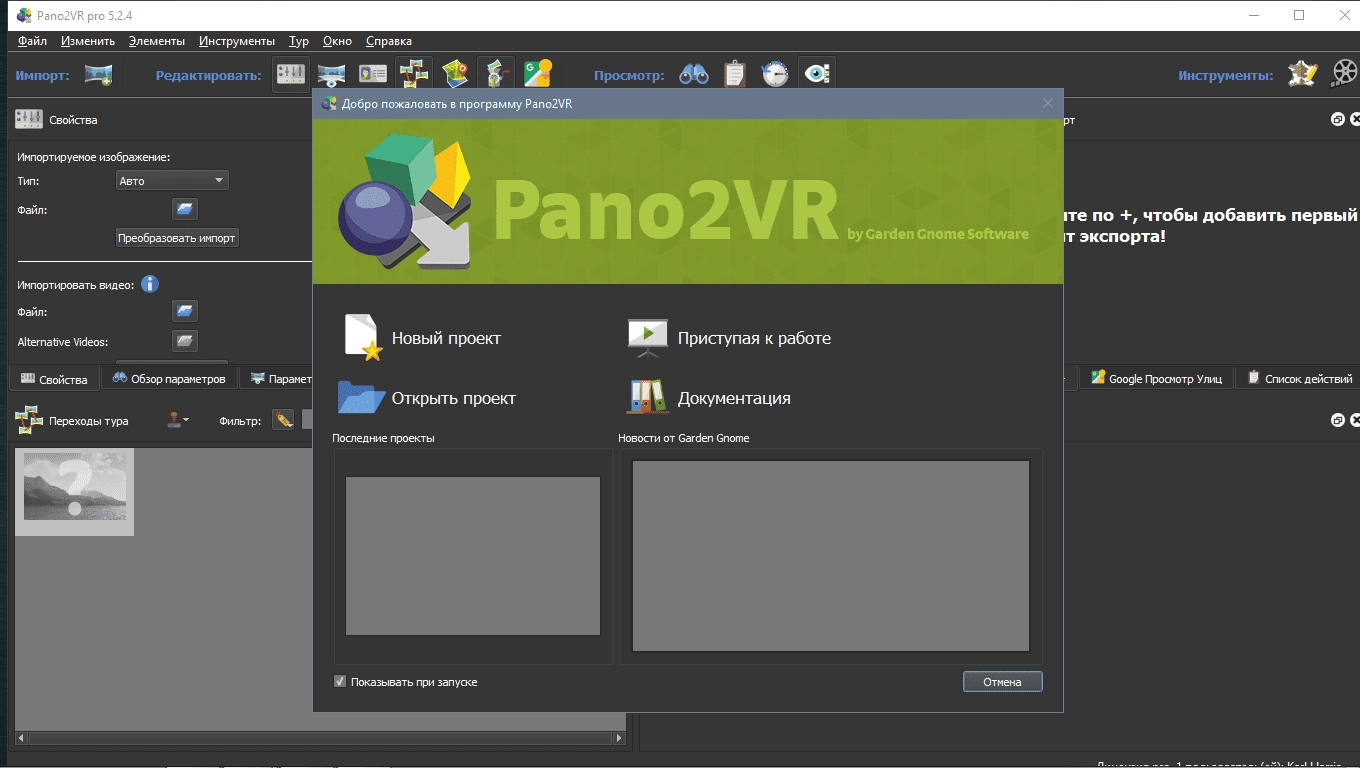Click the Приступая к работе presentation icon
Image resolution: width=1360 pixels, height=768 pixels.
(x=648, y=338)
